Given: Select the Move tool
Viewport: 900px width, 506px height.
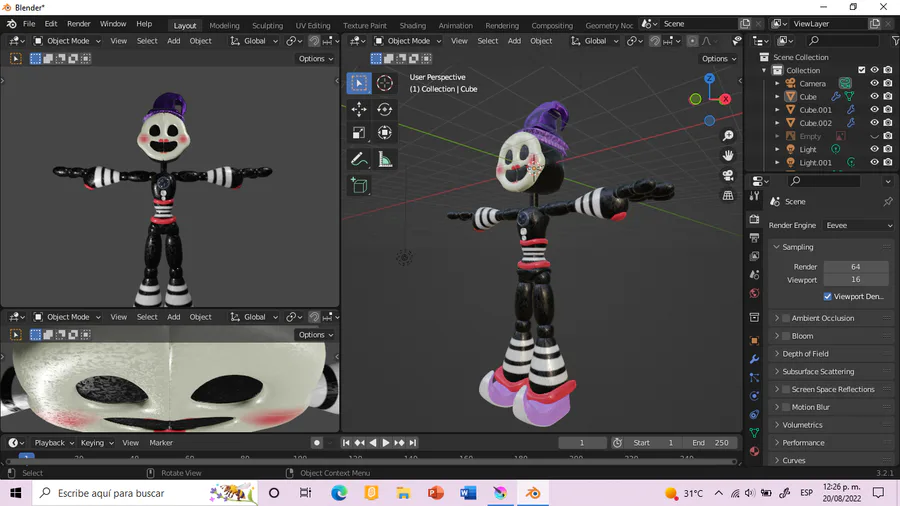Looking at the screenshot, I should tap(359, 109).
